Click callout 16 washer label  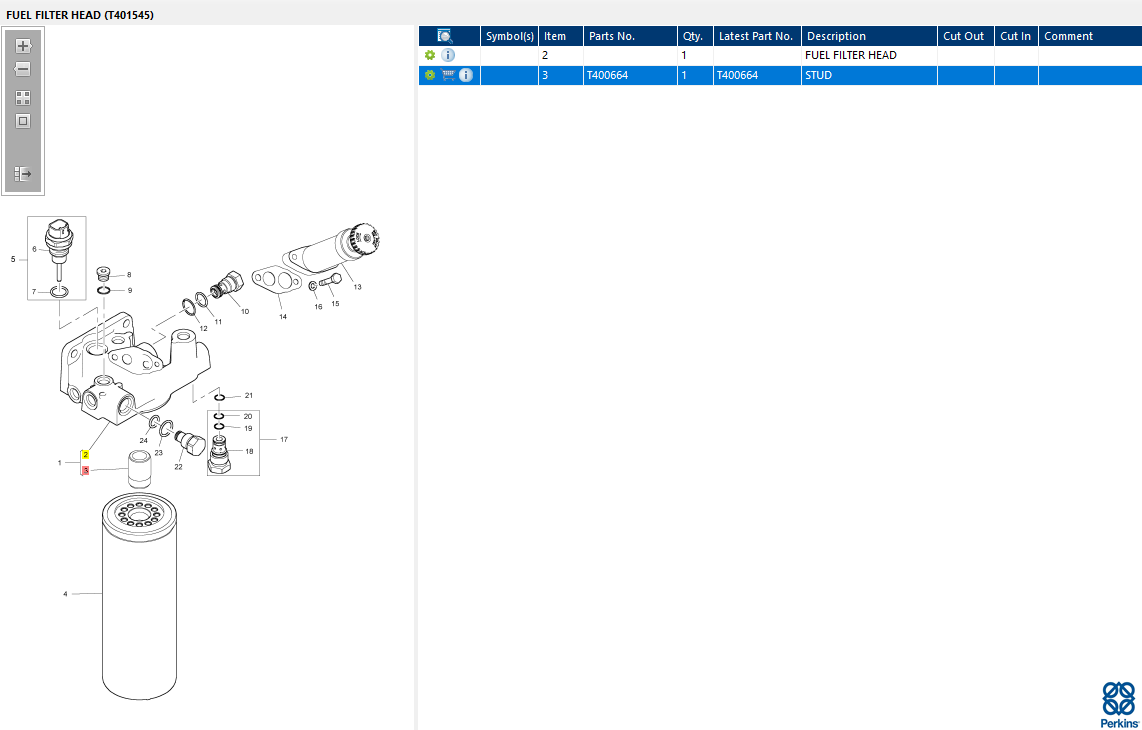[x=318, y=307]
